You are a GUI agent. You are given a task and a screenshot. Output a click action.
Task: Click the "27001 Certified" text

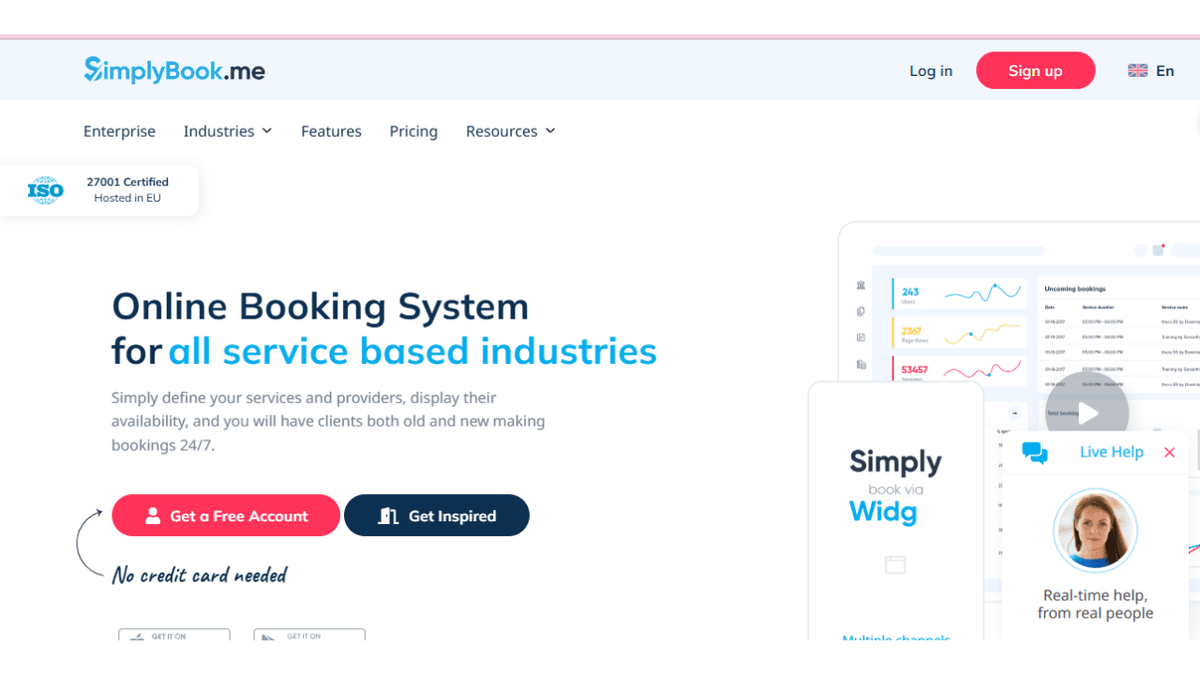[127, 182]
